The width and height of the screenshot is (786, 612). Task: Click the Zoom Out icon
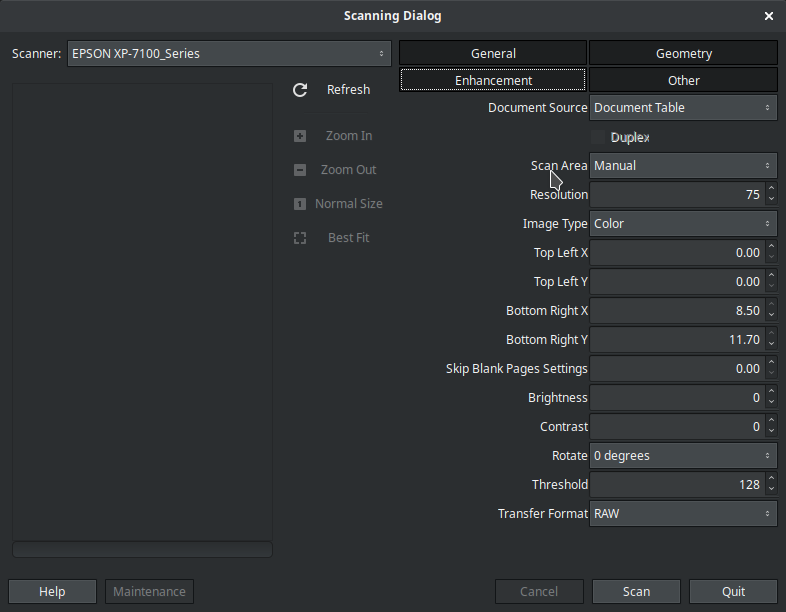click(300, 170)
